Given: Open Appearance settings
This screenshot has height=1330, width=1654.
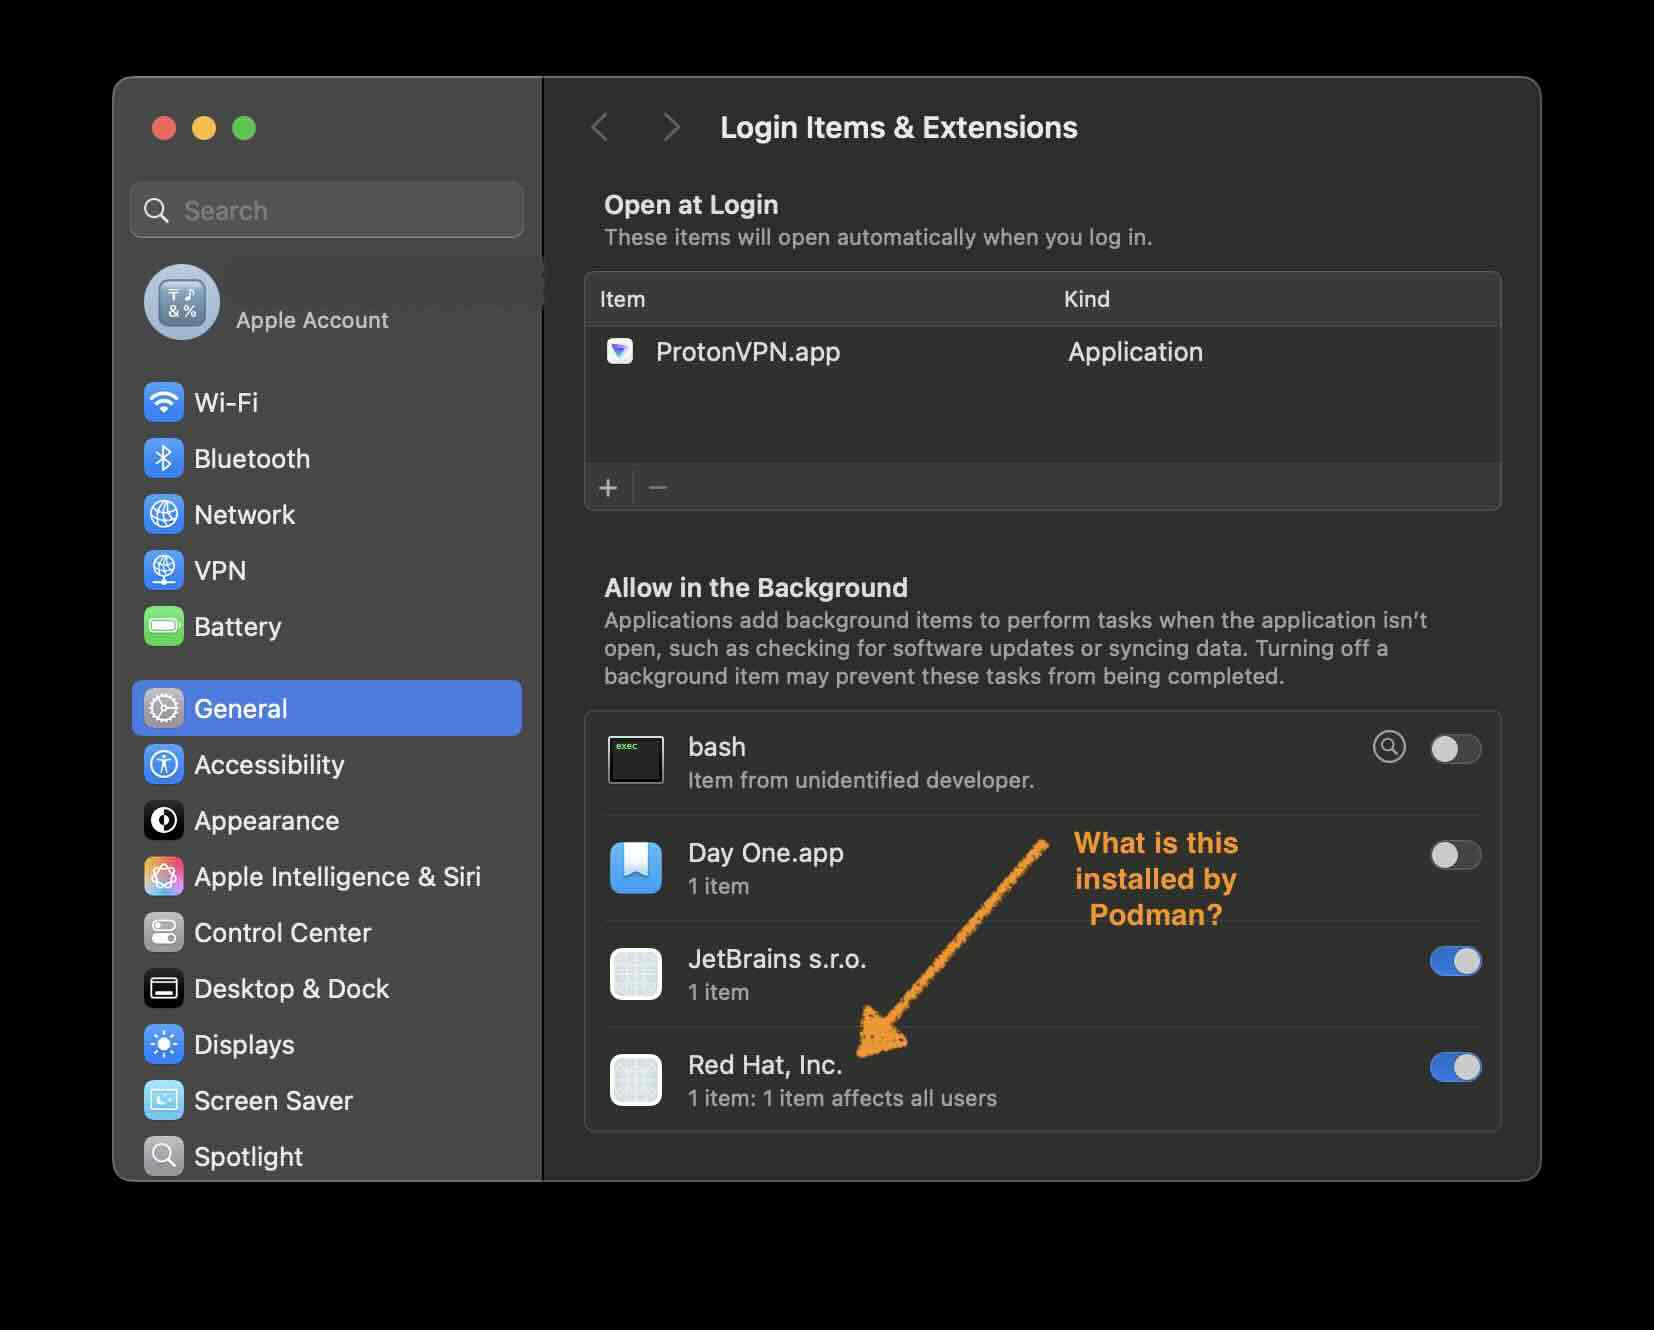Looking at the screenshot, I should [327, 820].
